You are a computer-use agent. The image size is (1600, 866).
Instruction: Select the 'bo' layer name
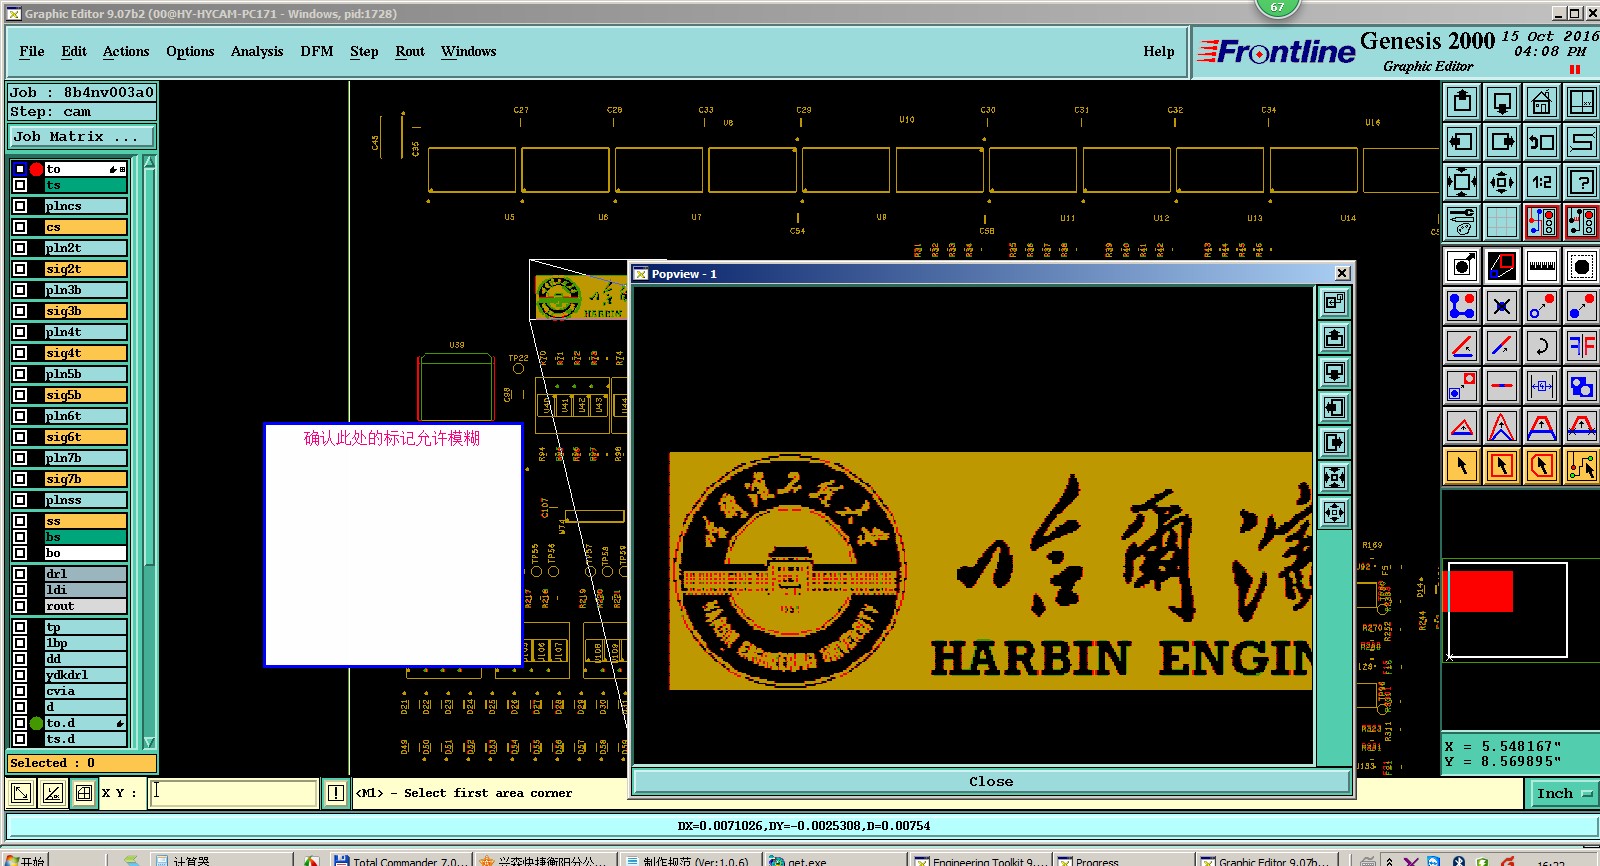85,553
